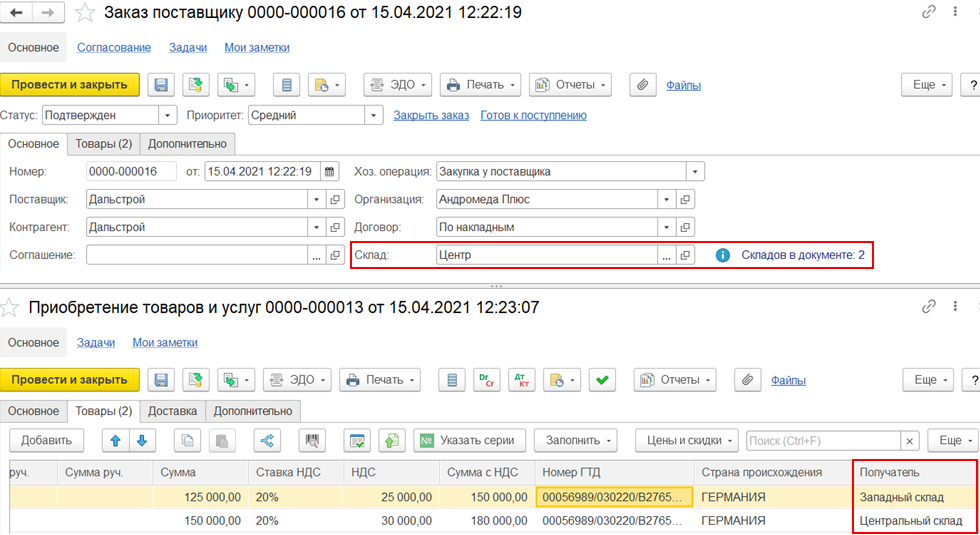Open Склад Центр record icon
Image resolution: width=980 pixels, height=535 pixels.
685,255
